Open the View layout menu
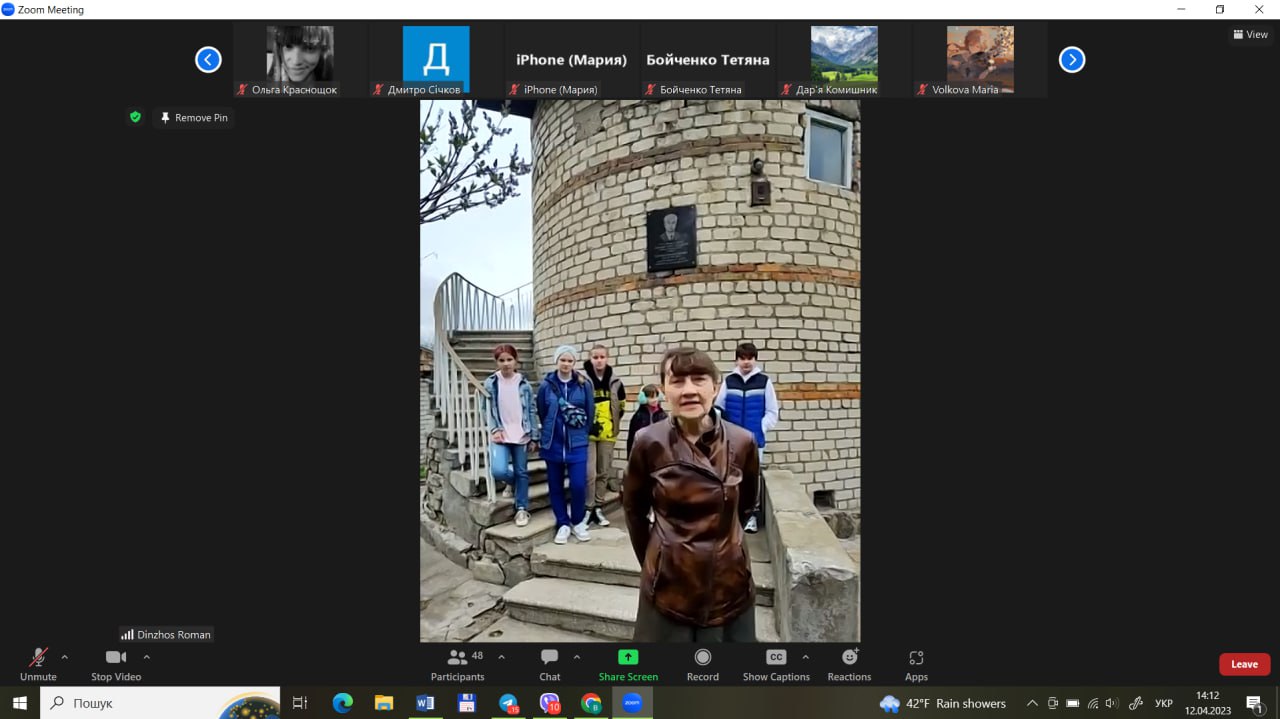 click(1251, 34)
